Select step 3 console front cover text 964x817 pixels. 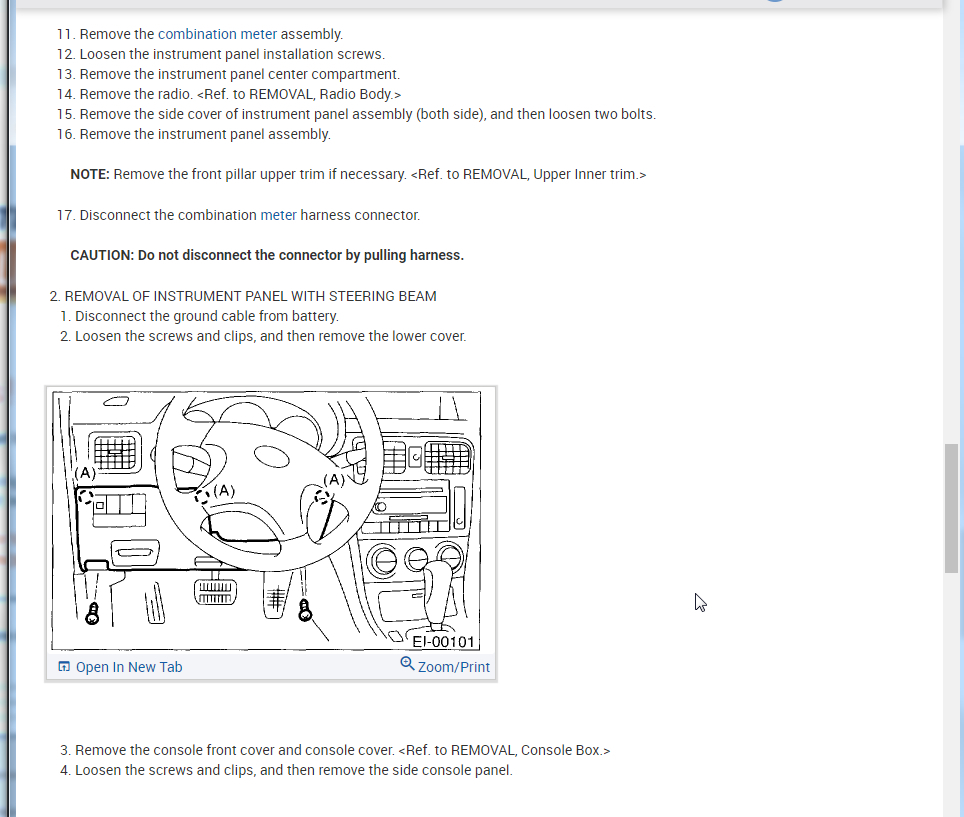point(335,751)
